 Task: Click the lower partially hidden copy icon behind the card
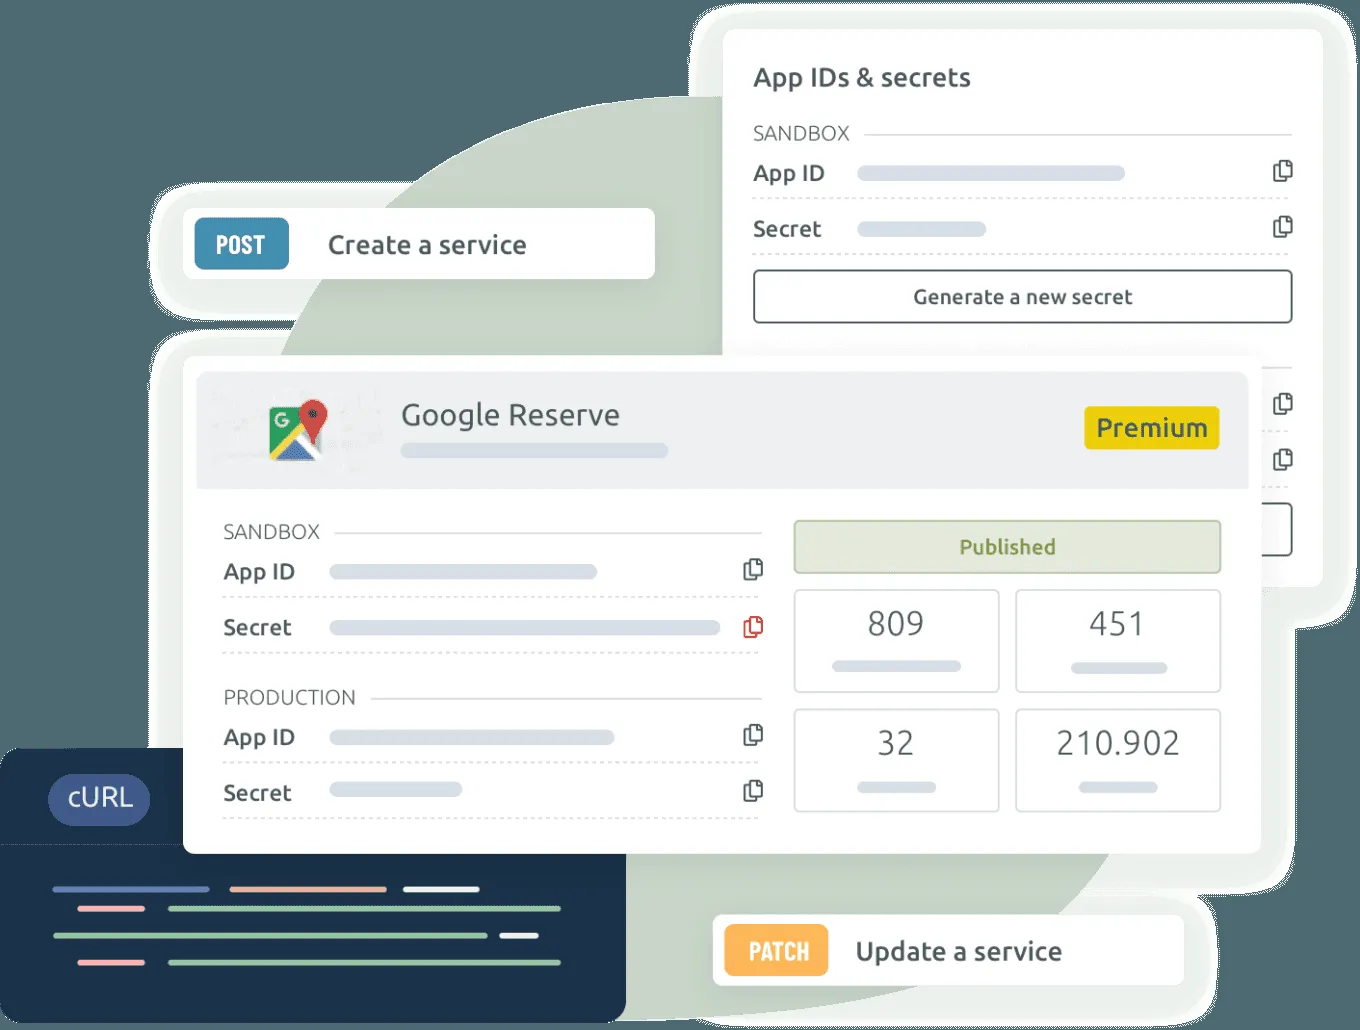1282,460
